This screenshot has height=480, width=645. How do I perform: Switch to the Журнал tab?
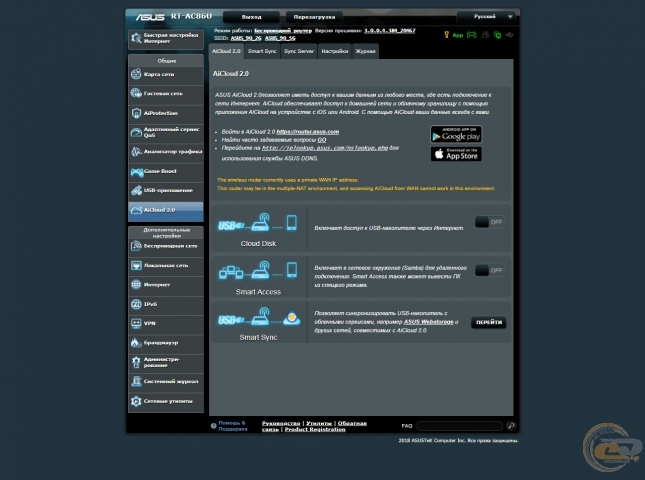coord(365,51)
